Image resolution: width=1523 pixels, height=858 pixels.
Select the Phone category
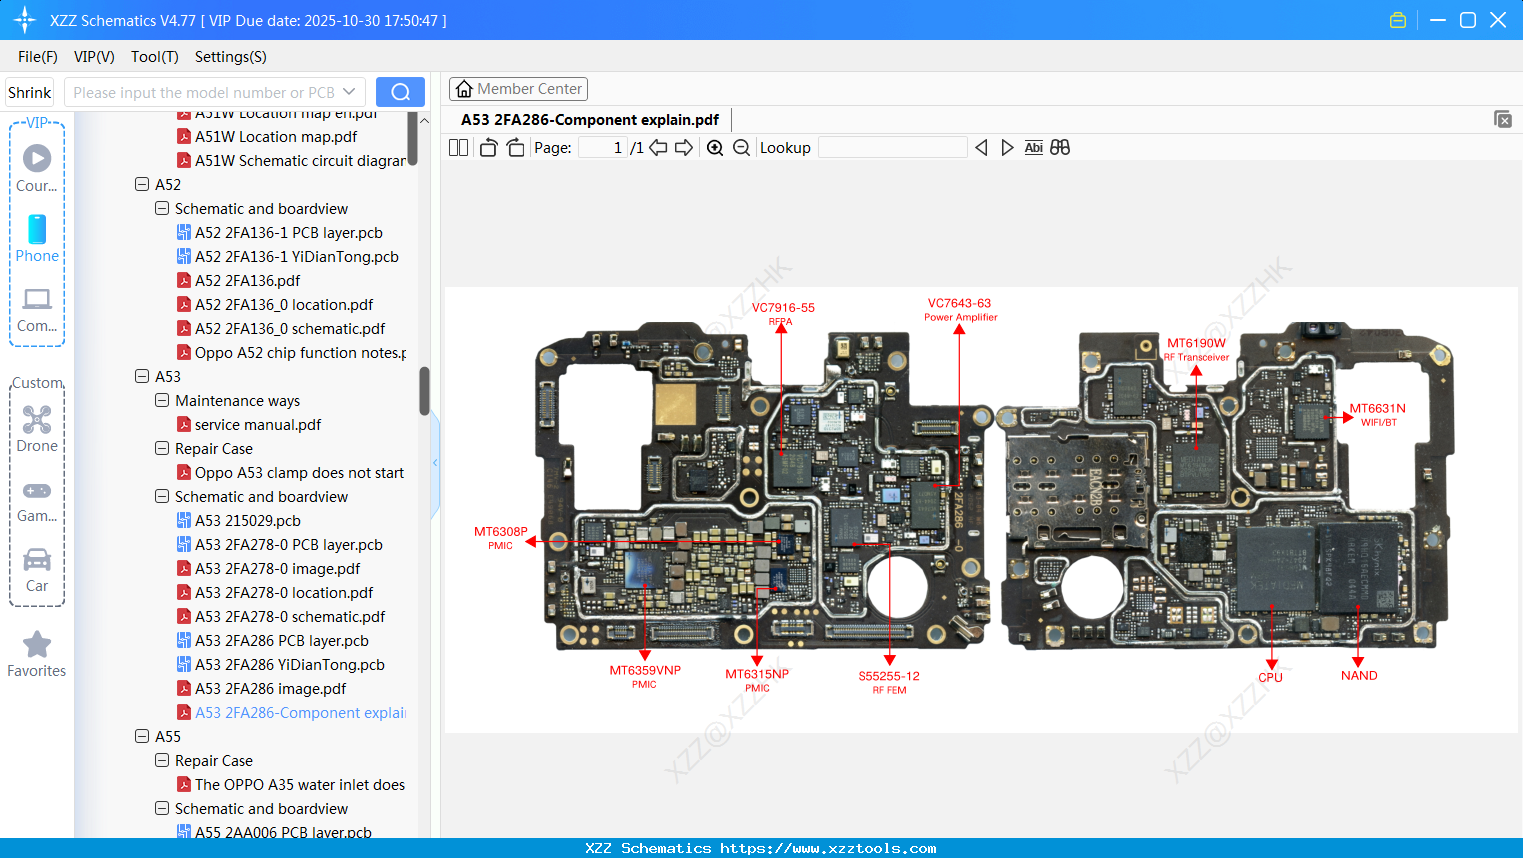point(37,238)
